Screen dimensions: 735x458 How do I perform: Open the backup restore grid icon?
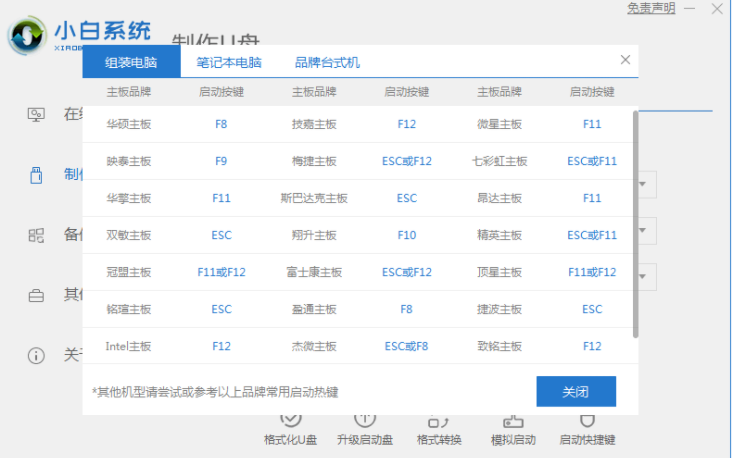[36, 235]
